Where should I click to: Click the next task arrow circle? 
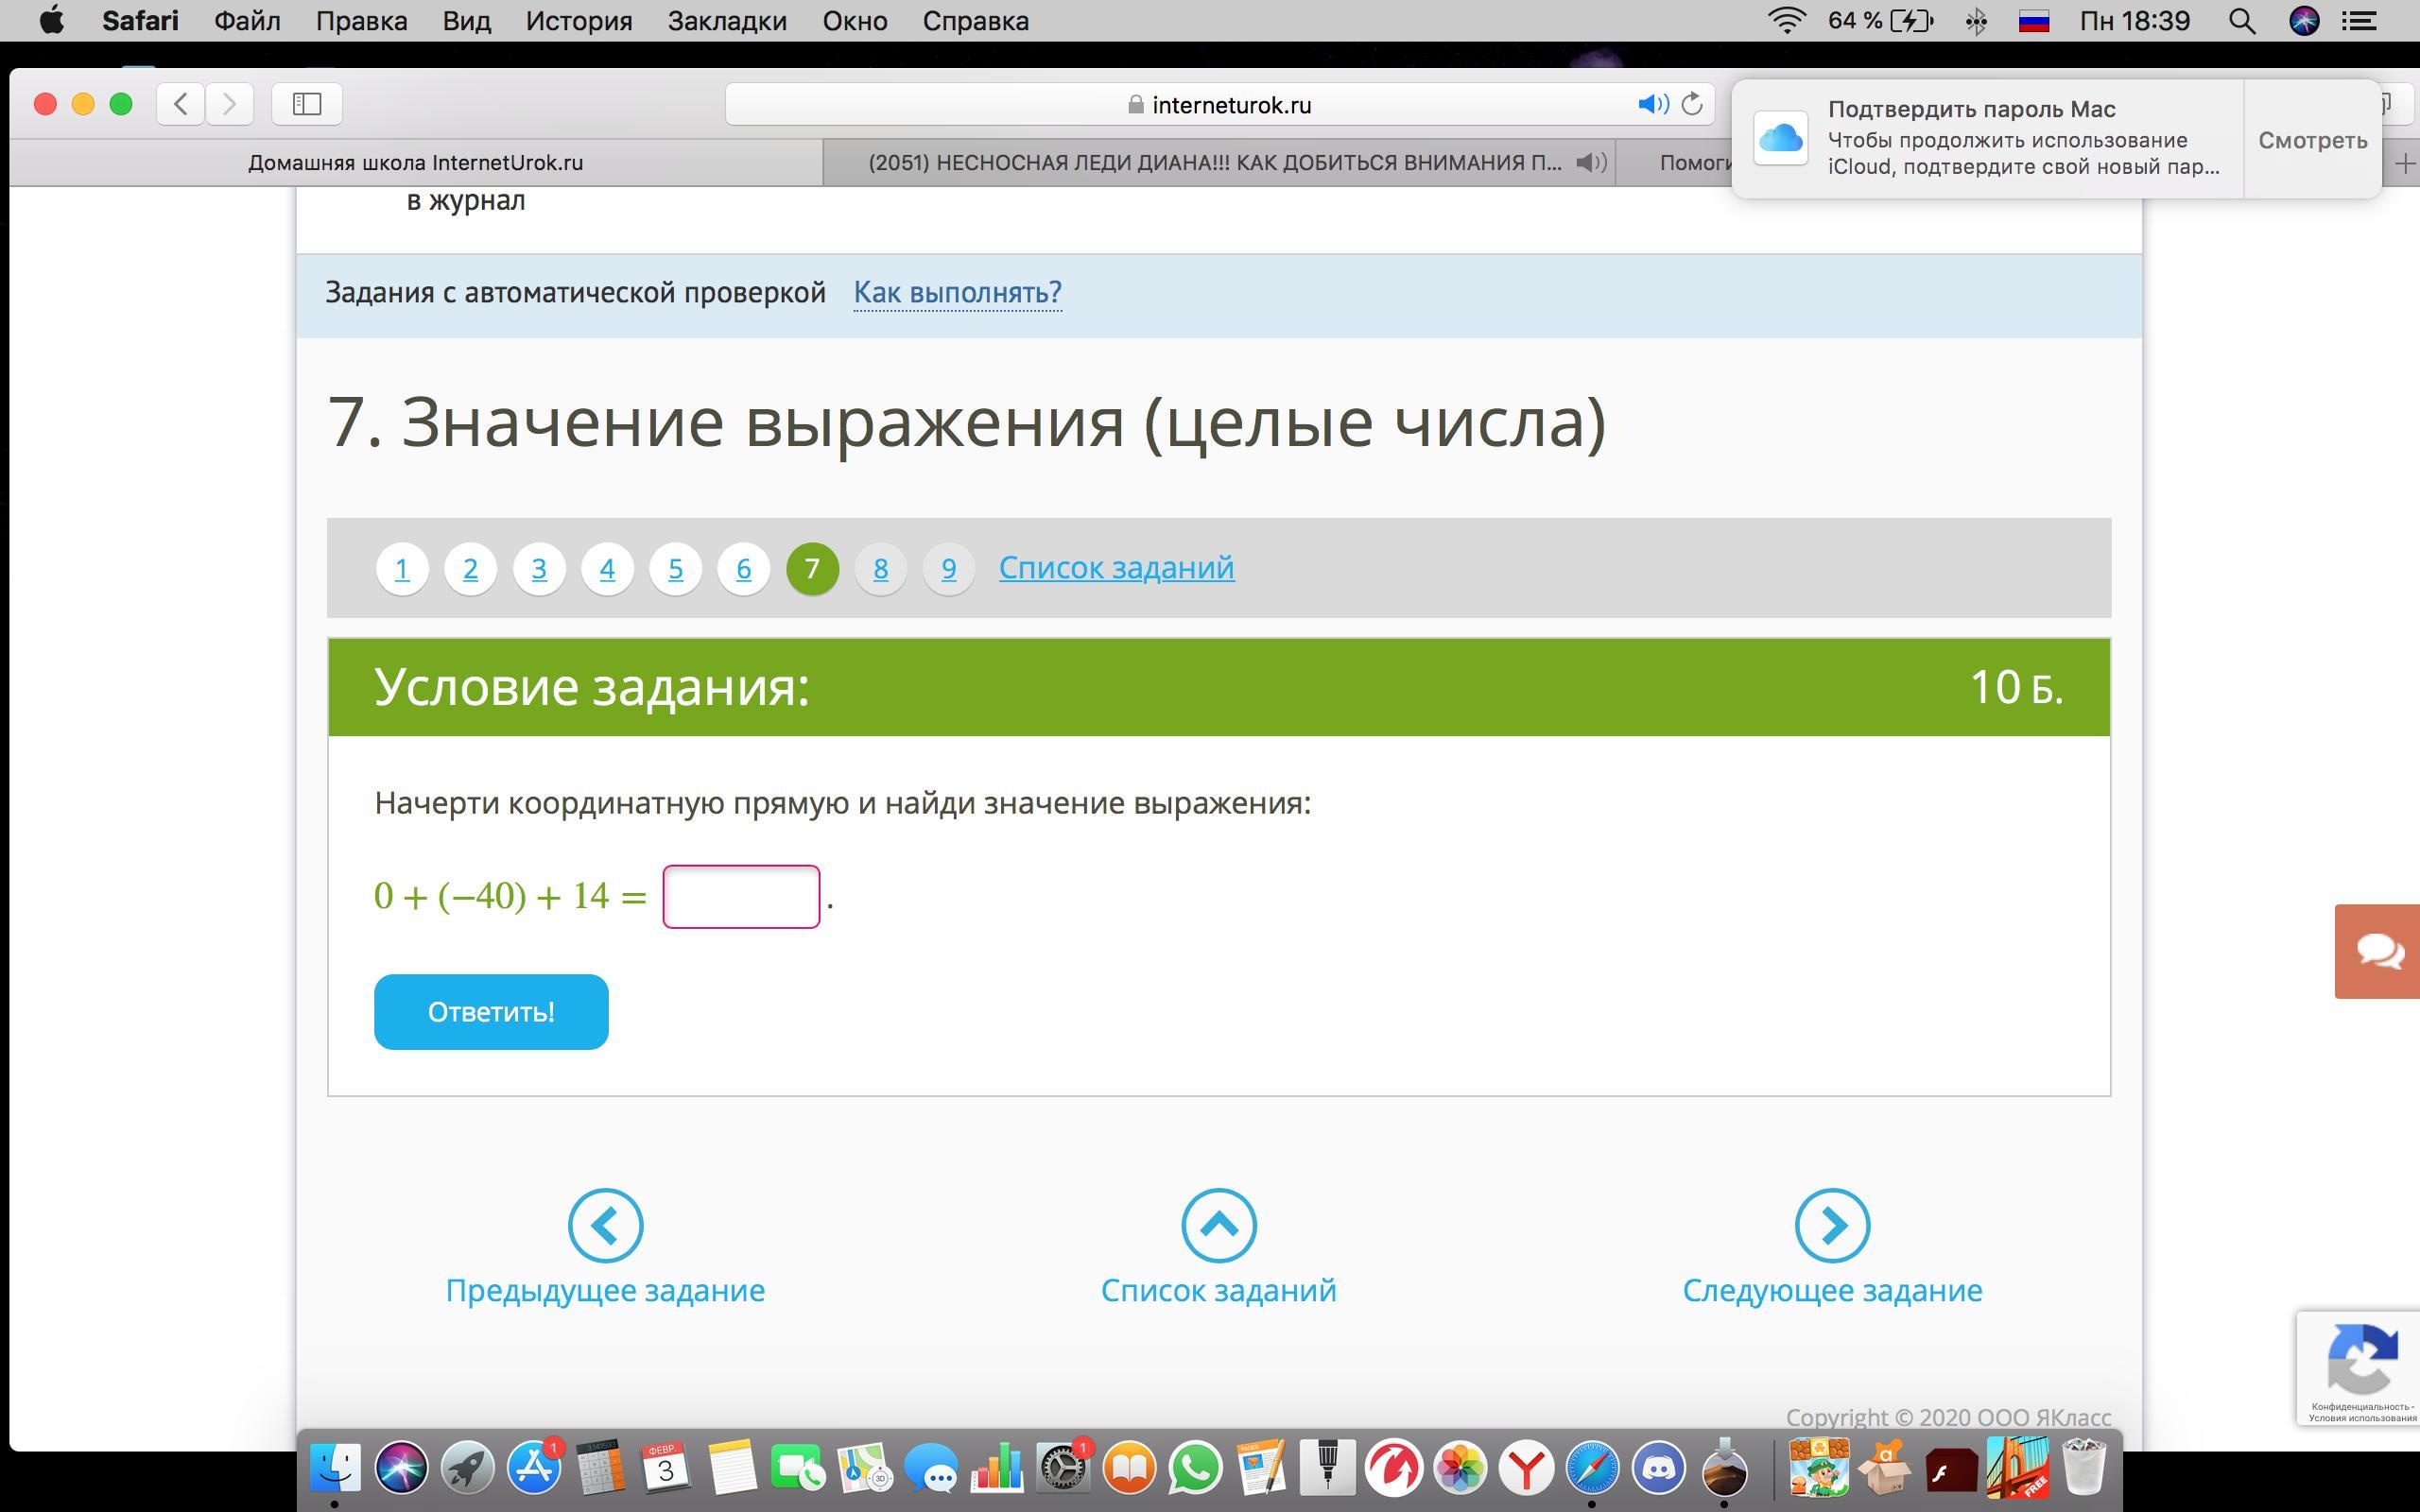click(1832, 1225)
